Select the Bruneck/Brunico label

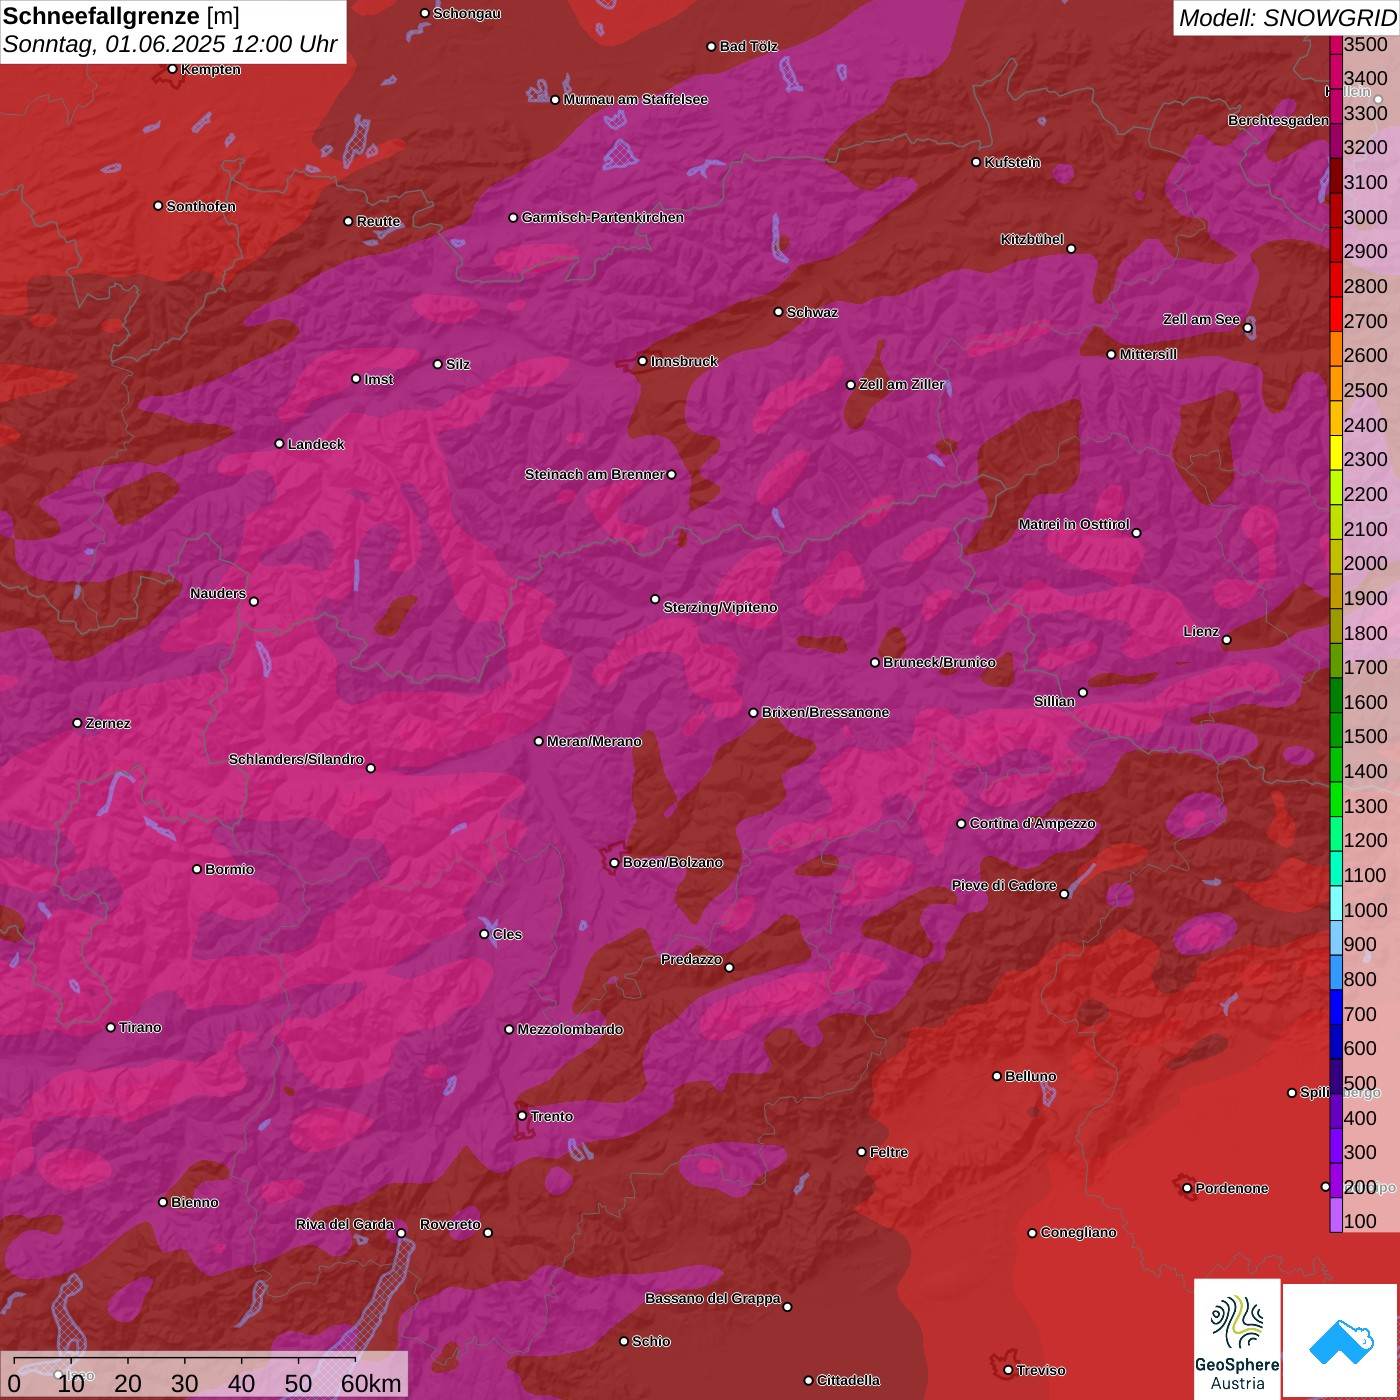pos(939,662)
